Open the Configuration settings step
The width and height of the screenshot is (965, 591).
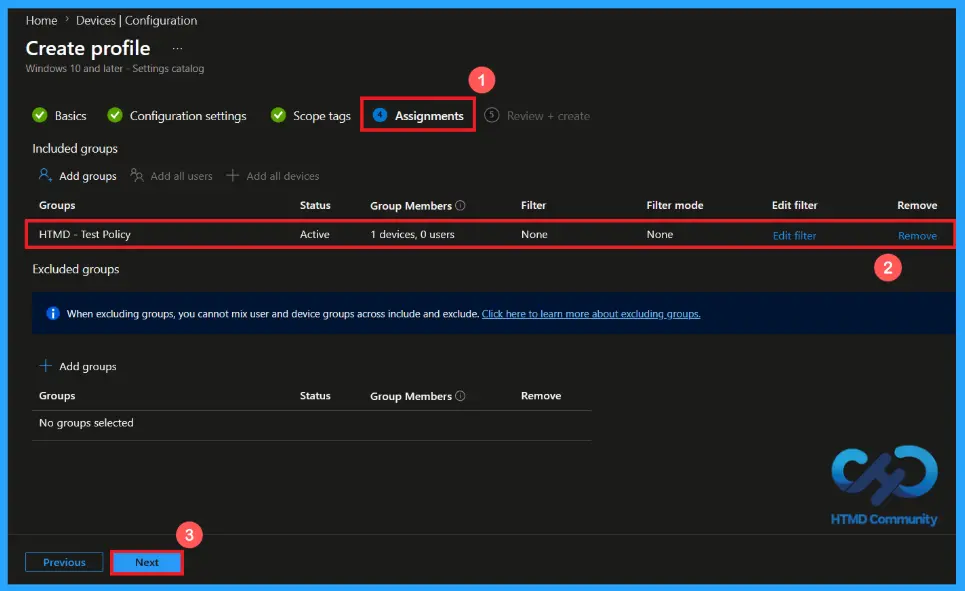tap(188, 116)
